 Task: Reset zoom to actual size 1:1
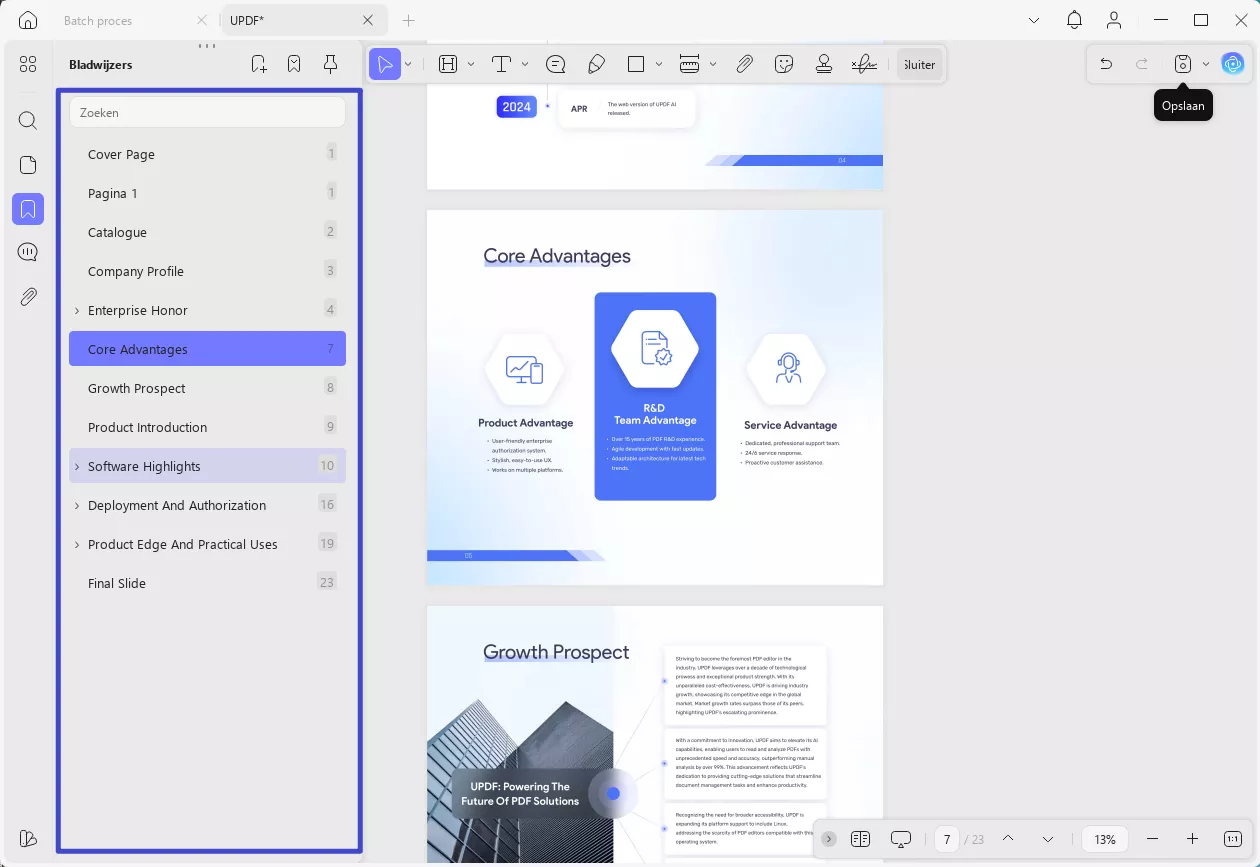pos(1233,839)
